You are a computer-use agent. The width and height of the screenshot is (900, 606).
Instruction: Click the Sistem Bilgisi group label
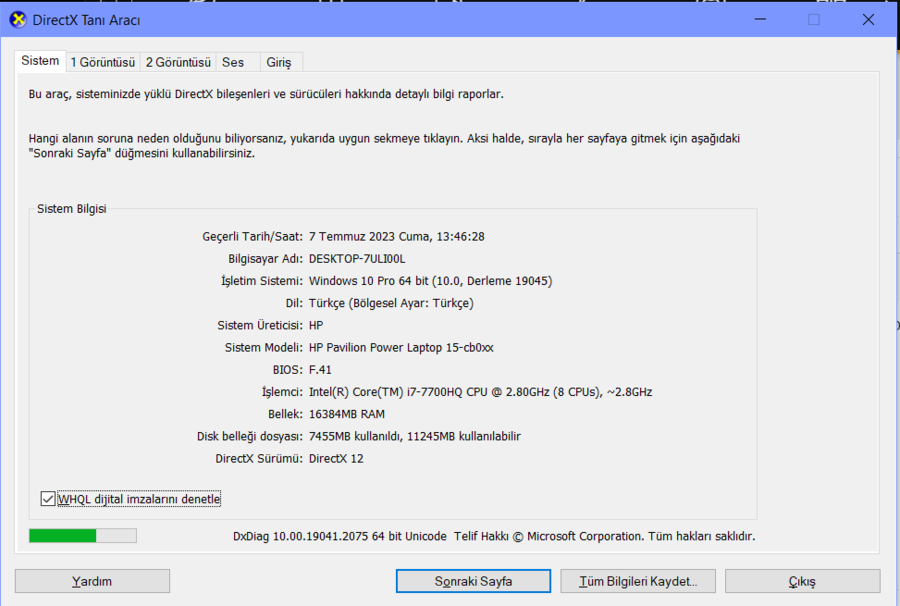(72, 209)
